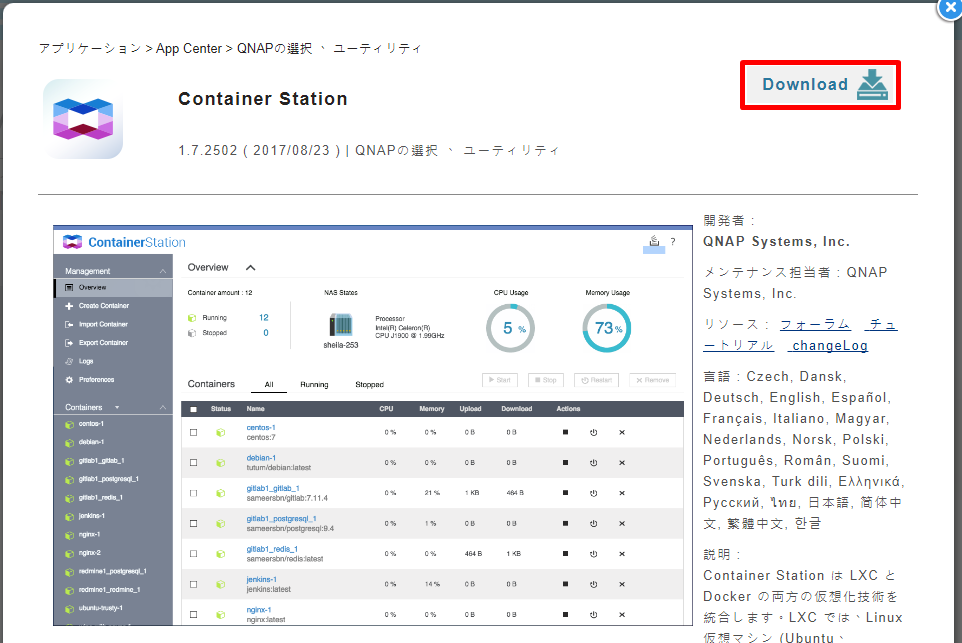The height and width of the screenshot is (643, 962).
Task: Open the changeLog link
Action: [829, 345]
